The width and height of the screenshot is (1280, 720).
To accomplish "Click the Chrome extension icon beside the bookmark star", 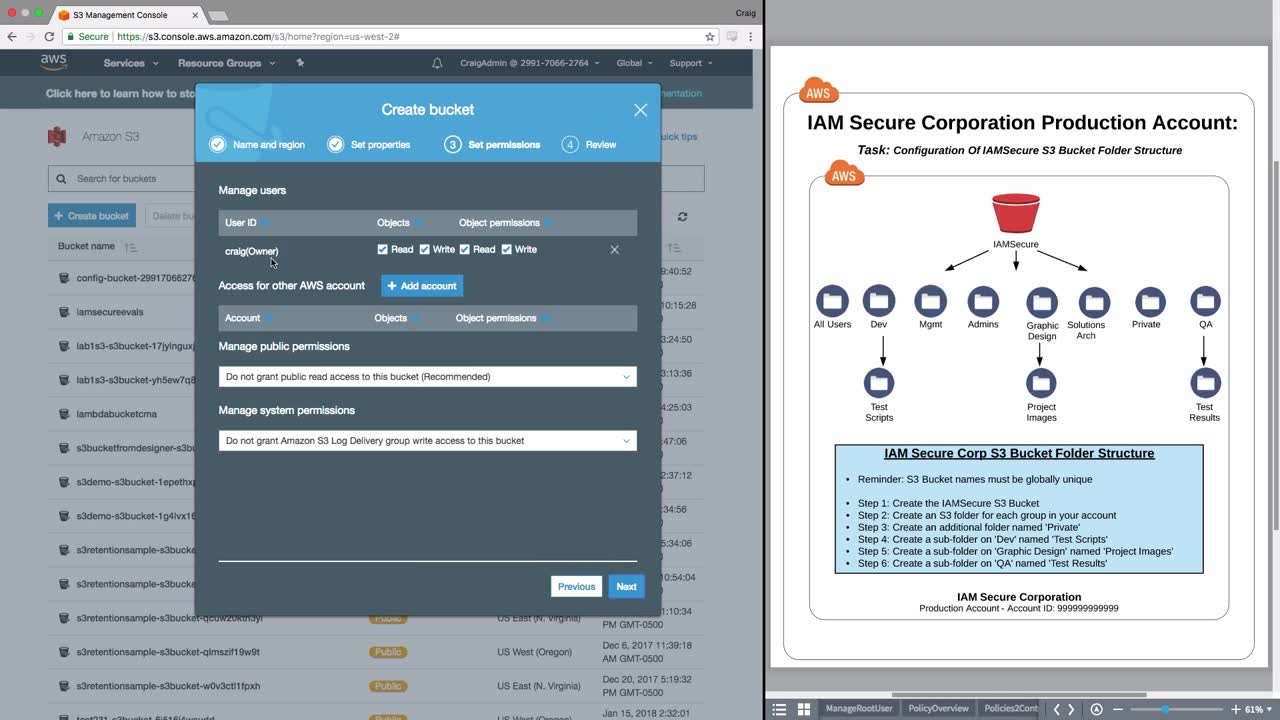I will pos(732,36).
